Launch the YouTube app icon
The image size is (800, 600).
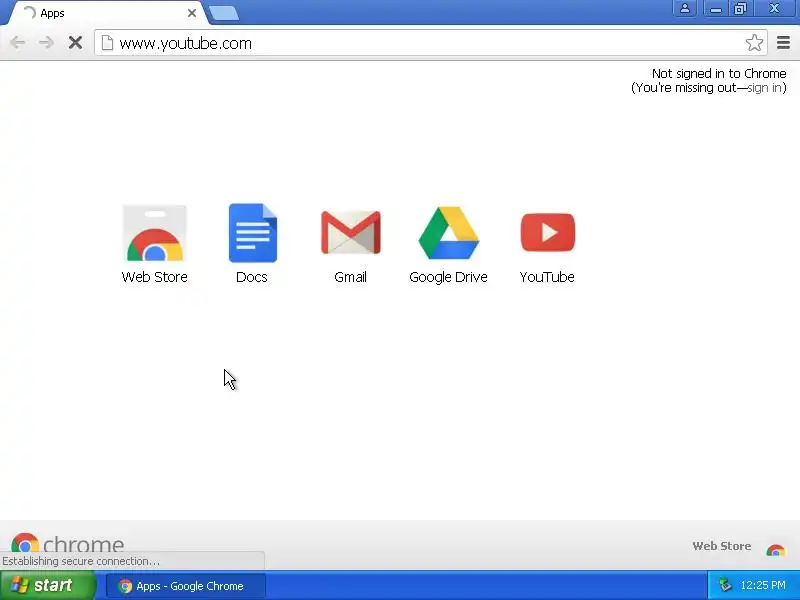click(547, 233)
